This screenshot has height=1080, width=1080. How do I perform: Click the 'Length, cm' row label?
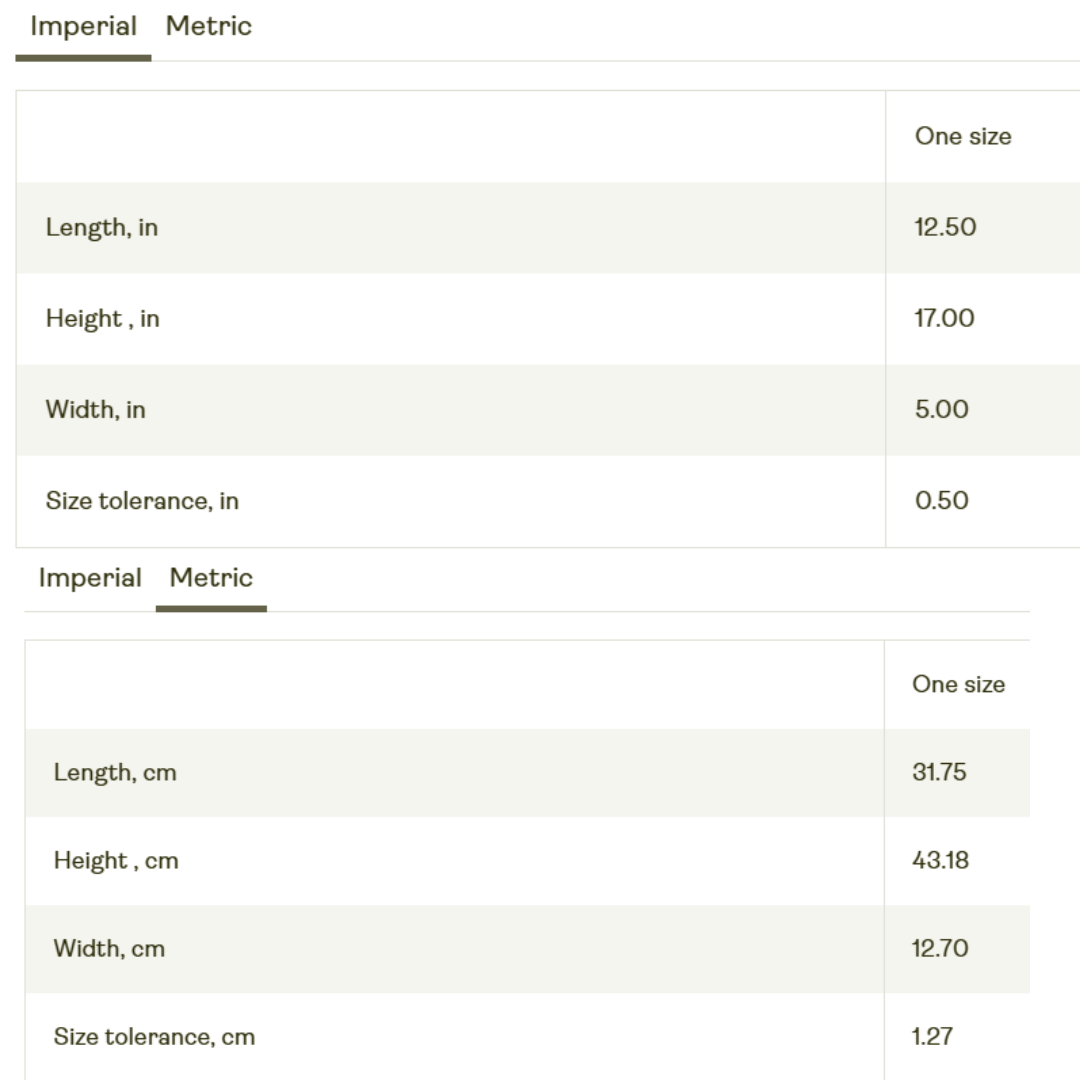point(115,773)
